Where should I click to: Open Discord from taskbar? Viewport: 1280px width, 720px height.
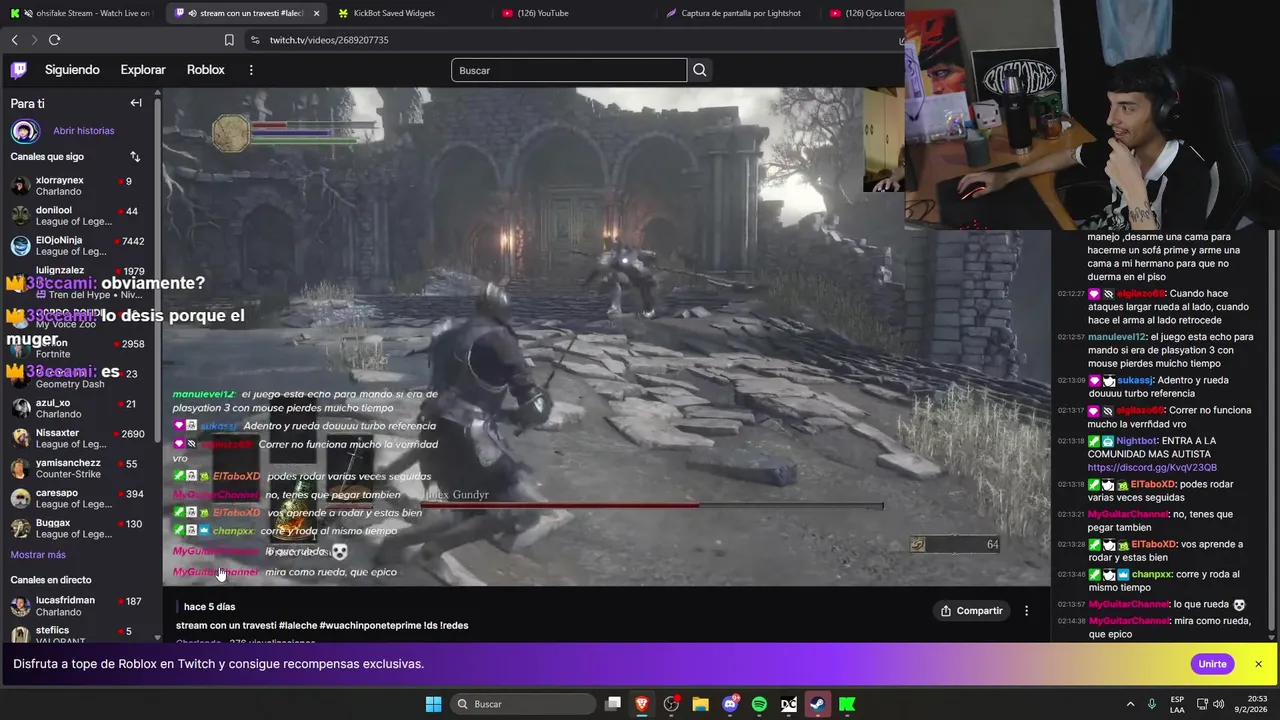point(730,704)
